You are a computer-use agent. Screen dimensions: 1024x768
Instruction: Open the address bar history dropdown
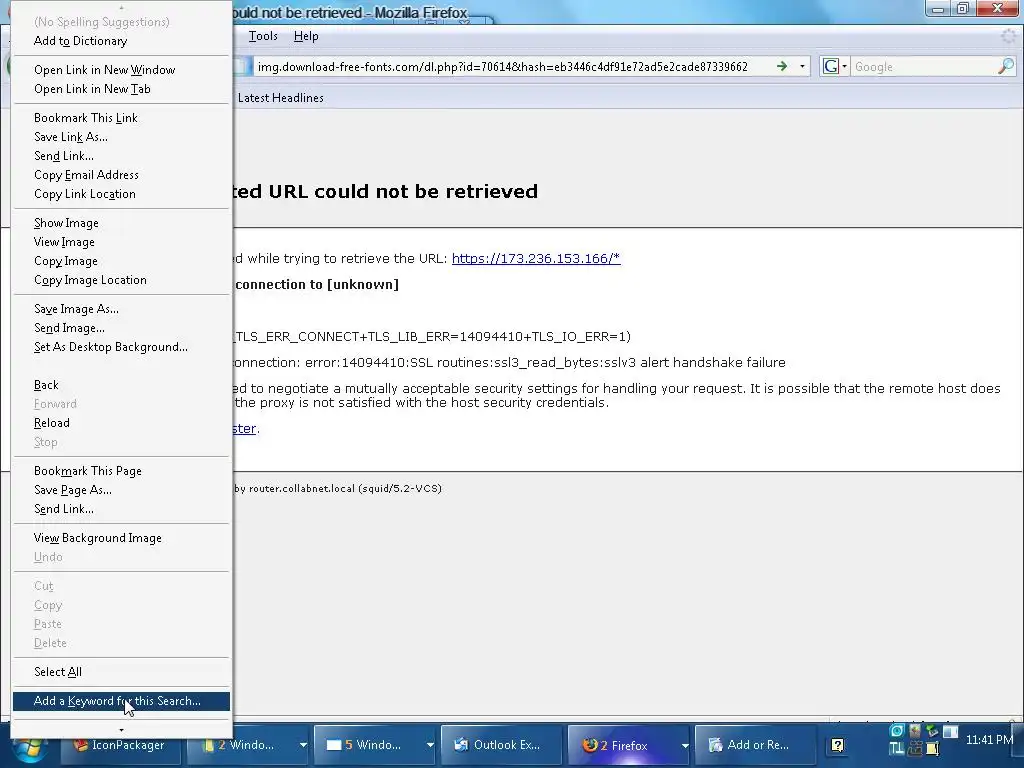(803, 67)
